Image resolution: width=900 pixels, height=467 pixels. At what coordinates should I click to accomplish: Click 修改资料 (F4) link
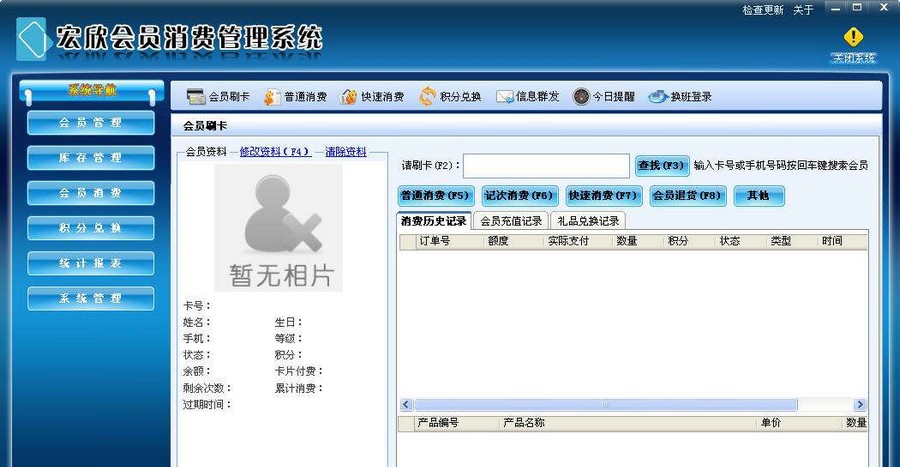tap(275, 151)
